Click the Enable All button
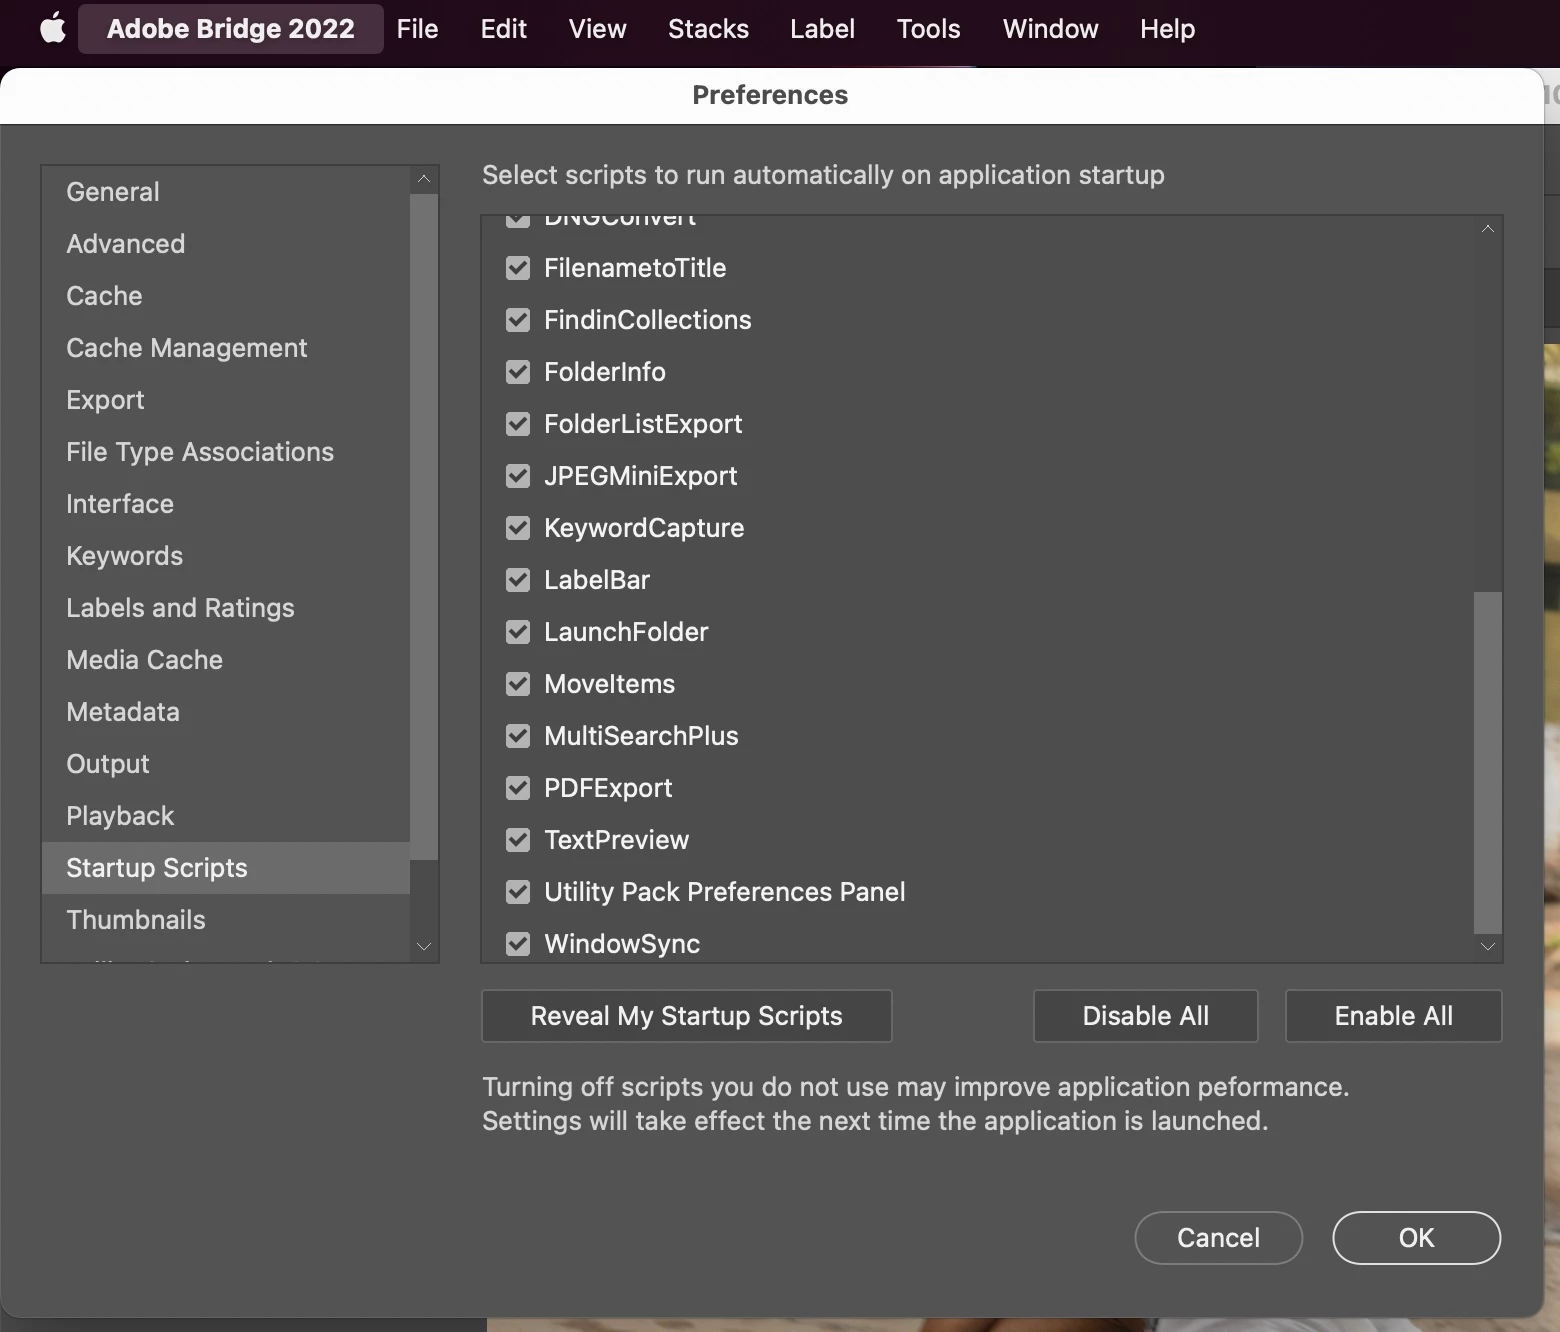Image resolution: width=1560 pixels, height=1332 pixels. (x=1393, y=1016)
